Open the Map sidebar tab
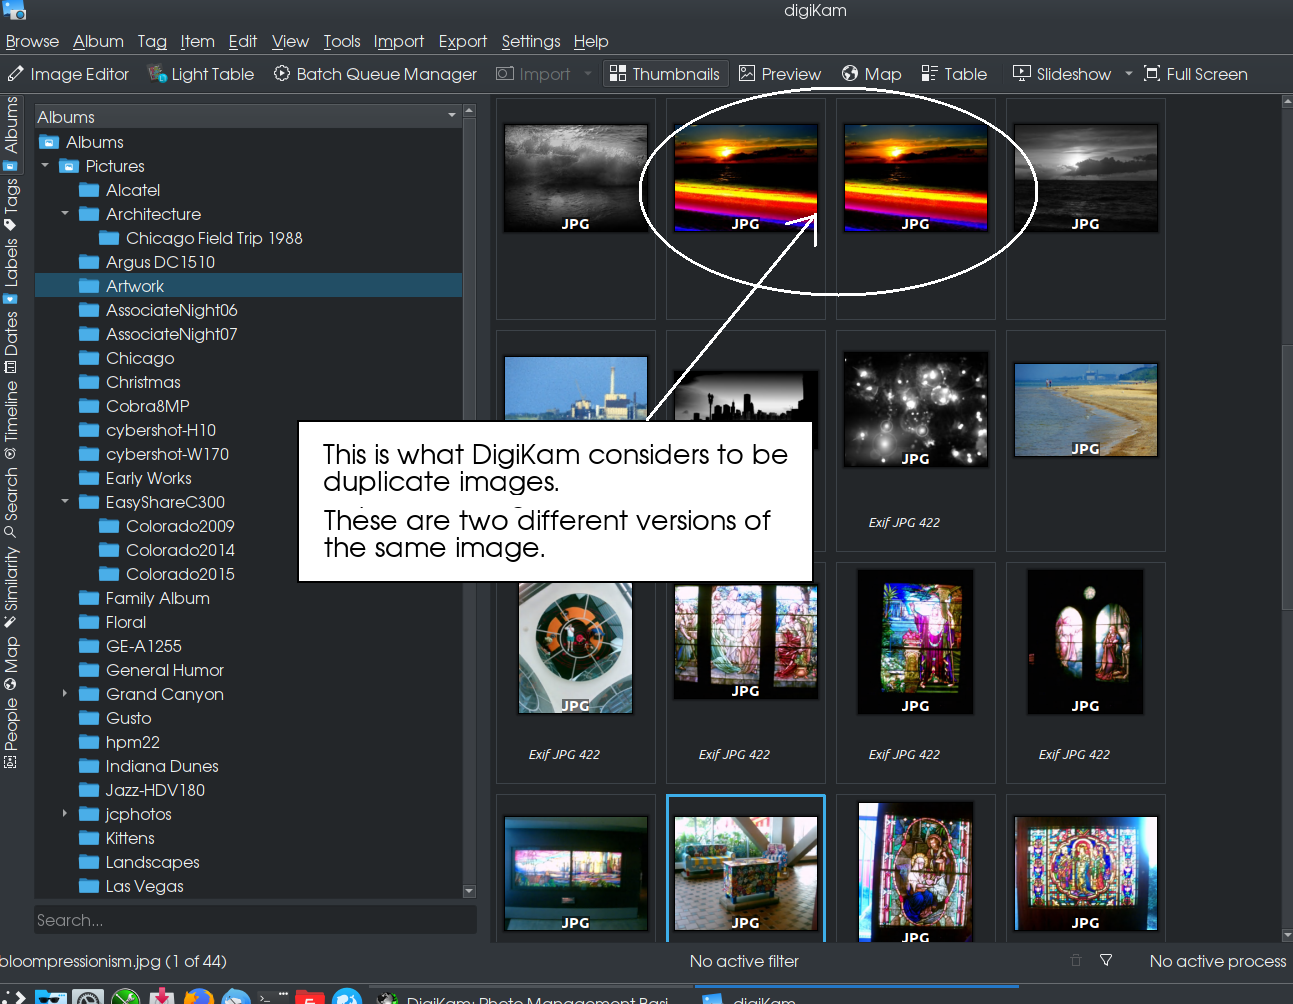1293x1004 pixels. [11, 663]
